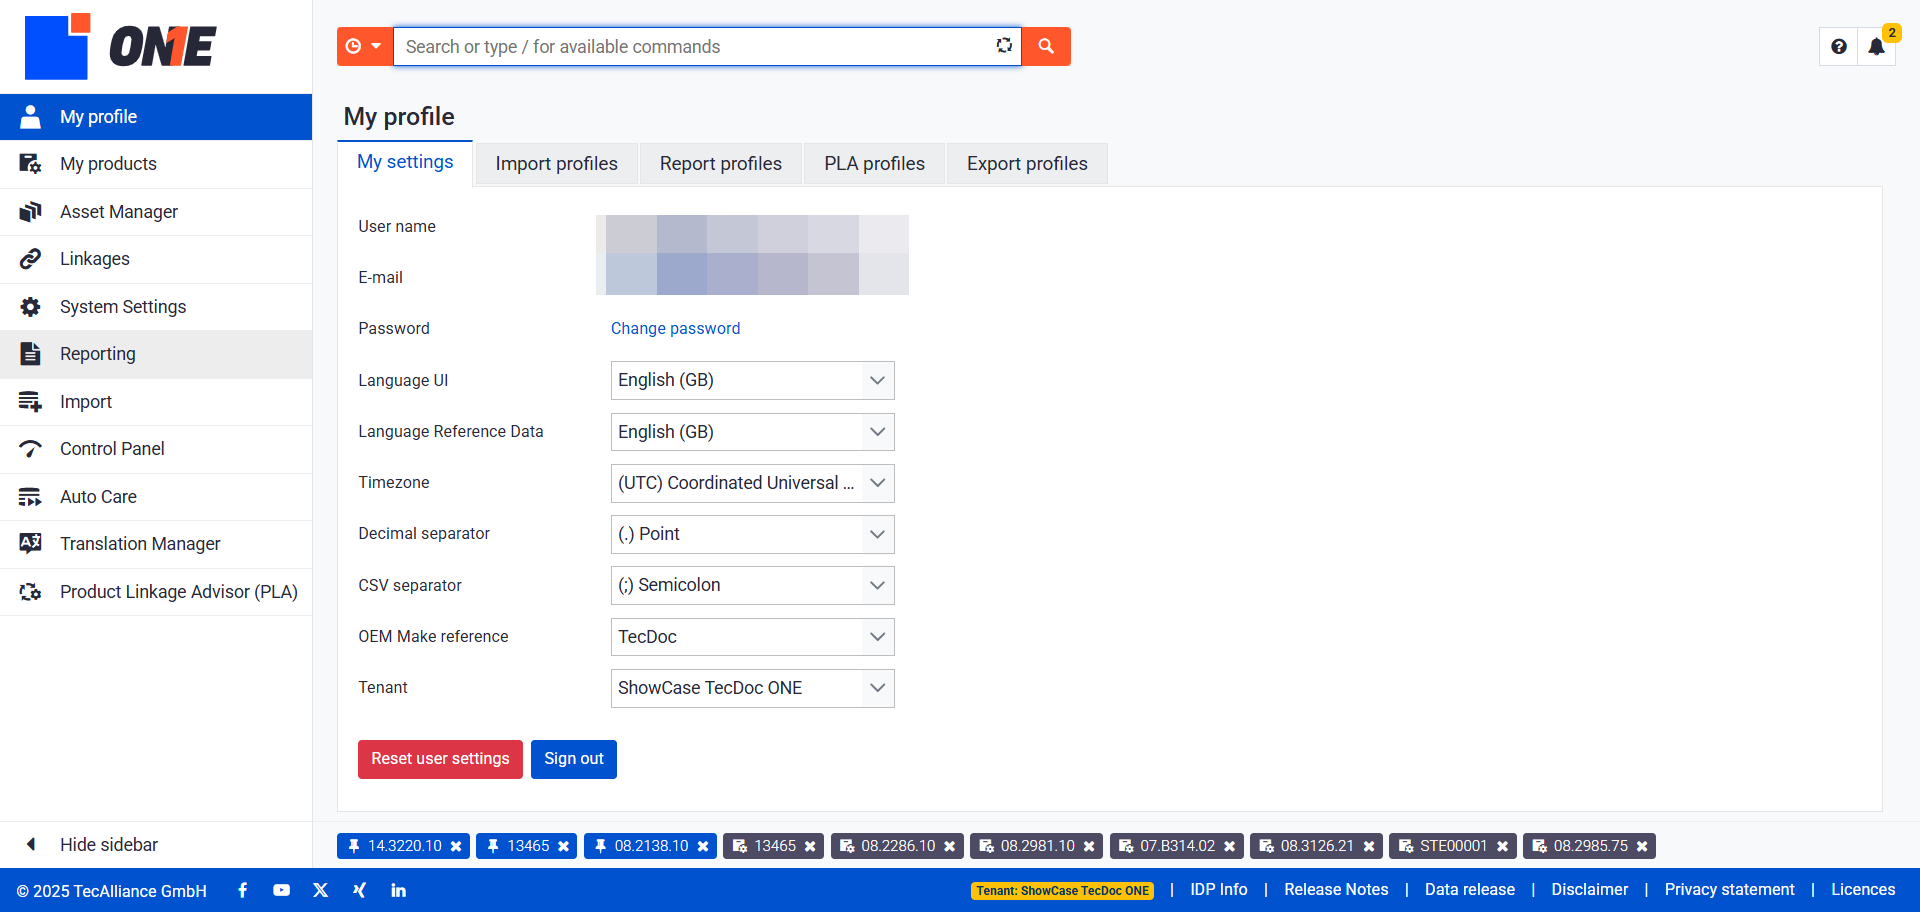Open the Facebook footer icon
Viewport: 1920px width, 912px height.
click(x=243, y=890)
